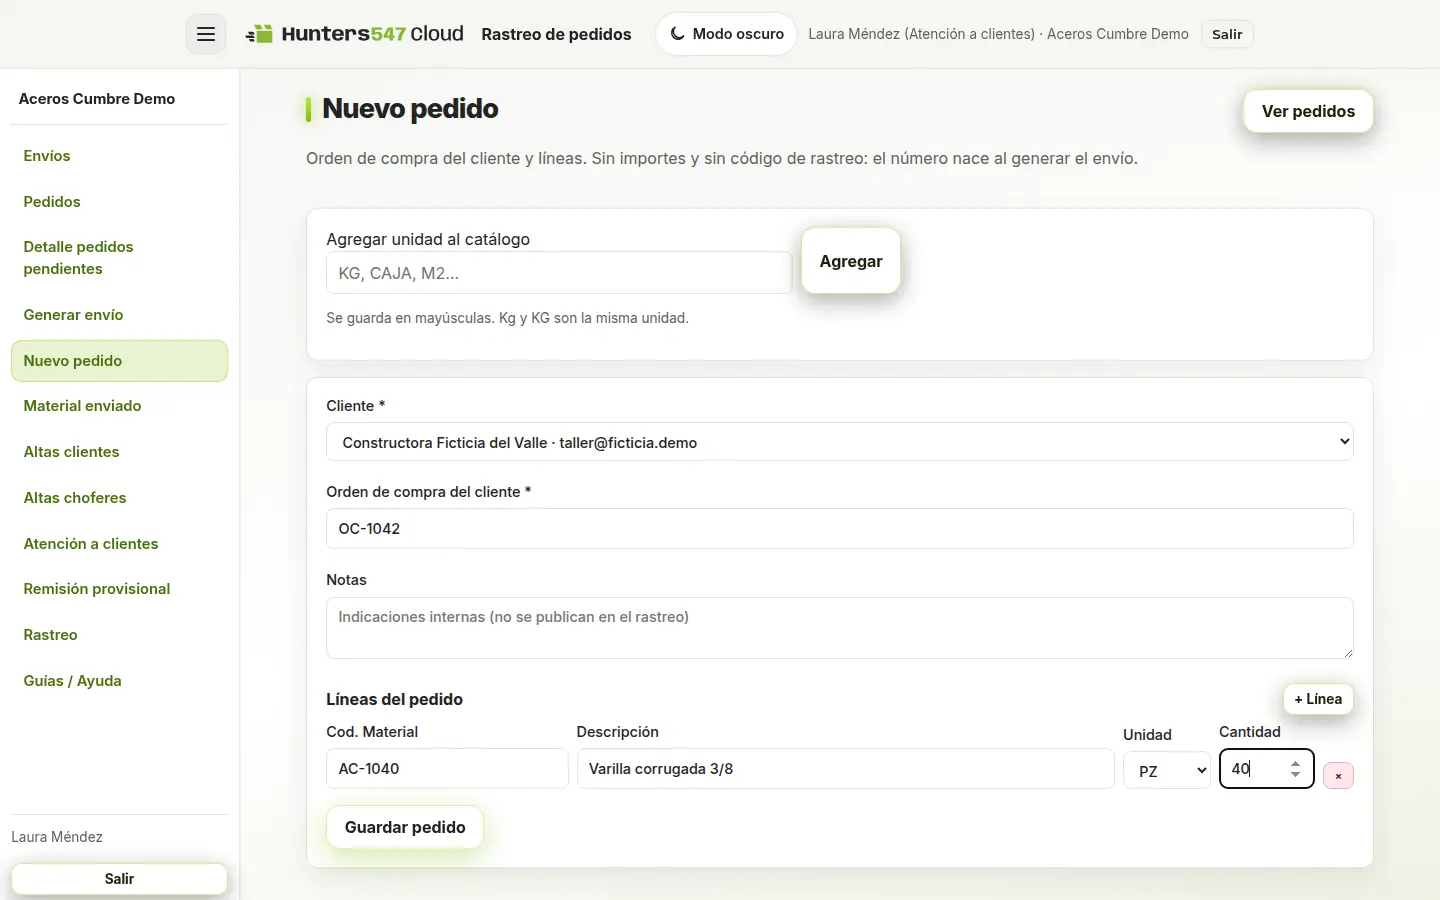Open the hamburger menu button

click(206, 34)
